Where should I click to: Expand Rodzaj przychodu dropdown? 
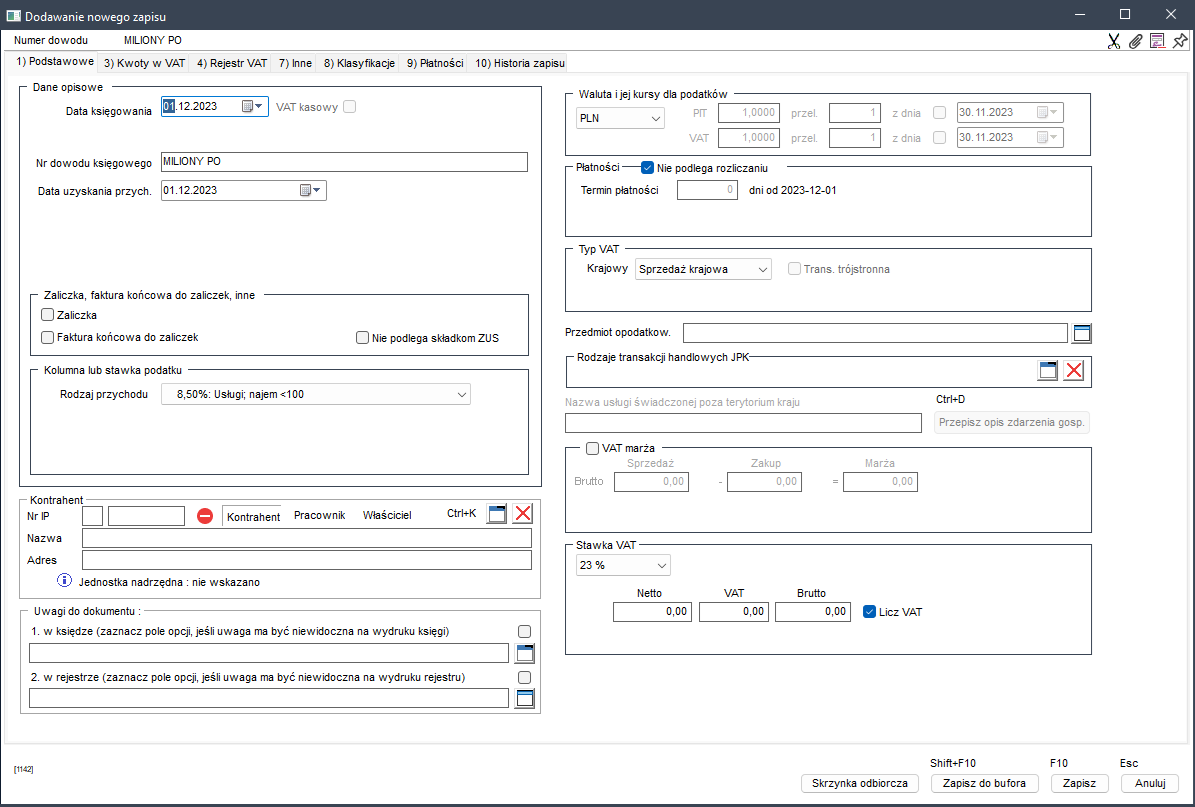click(316, 394)
